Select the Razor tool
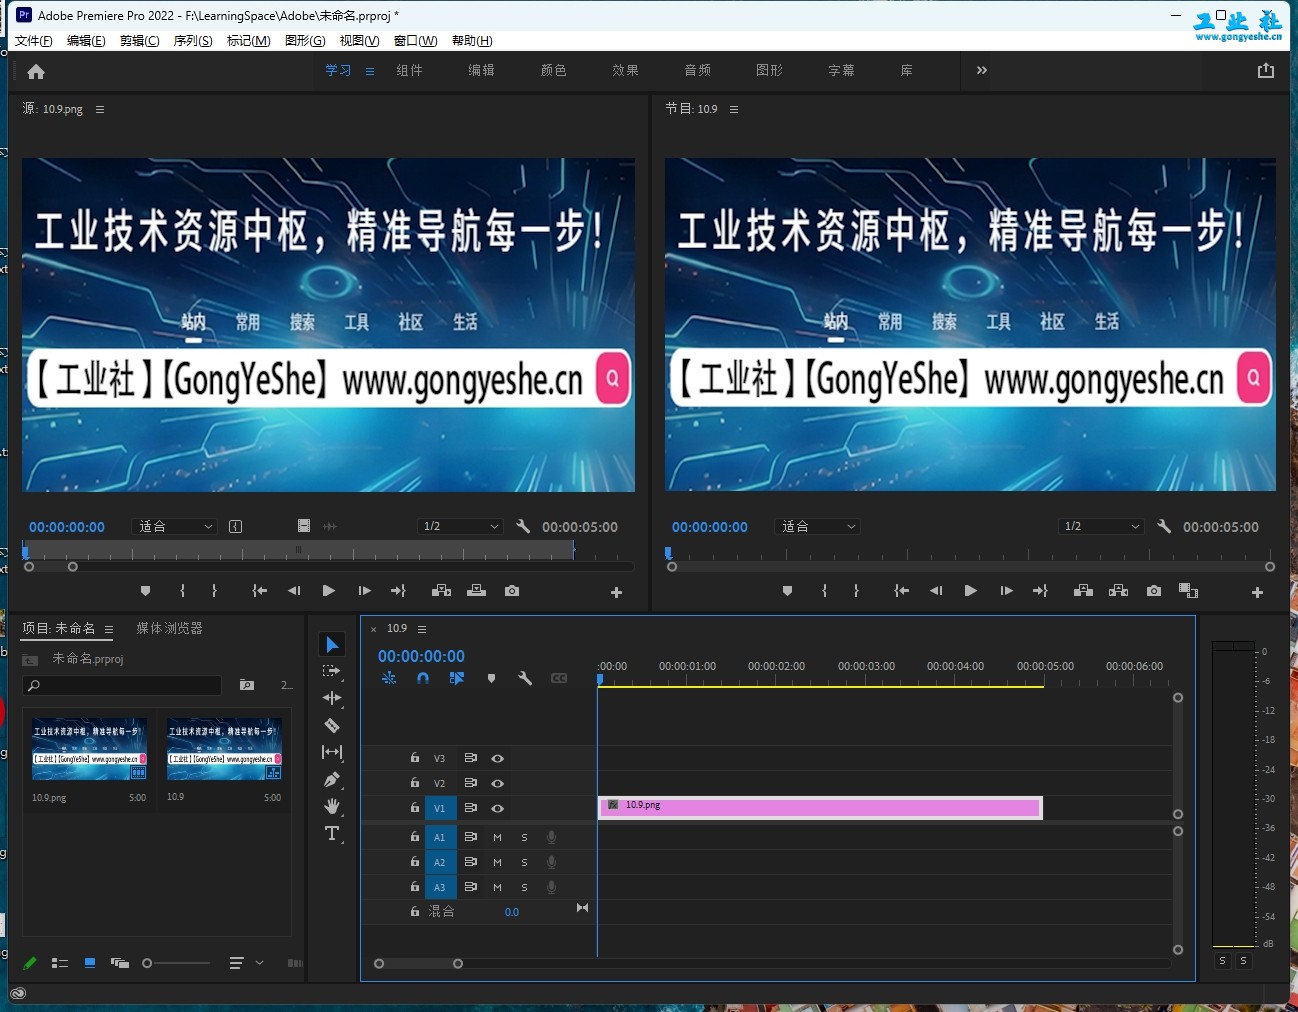This screenshot has height=1012, width=1298. pyautogui.click(x=332, y=725)
